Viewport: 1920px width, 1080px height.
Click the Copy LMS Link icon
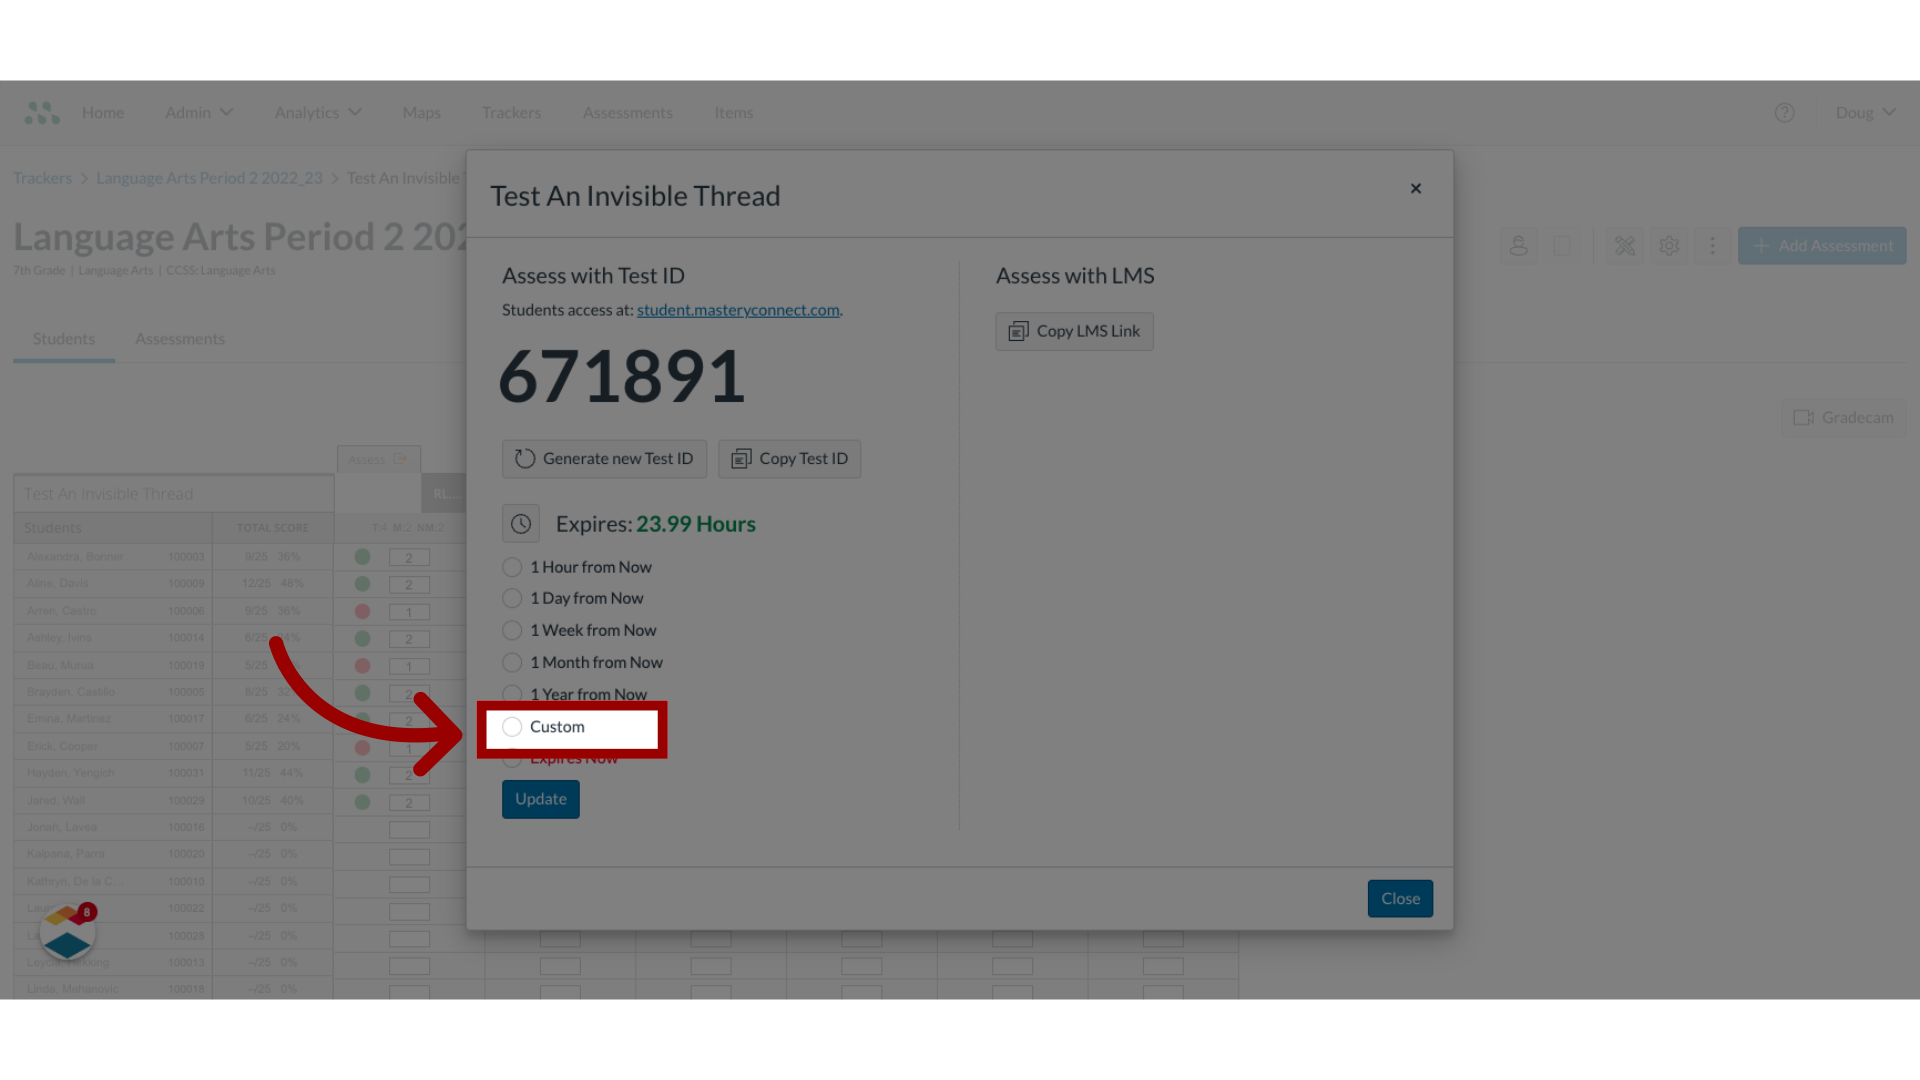coord(1018,331)
